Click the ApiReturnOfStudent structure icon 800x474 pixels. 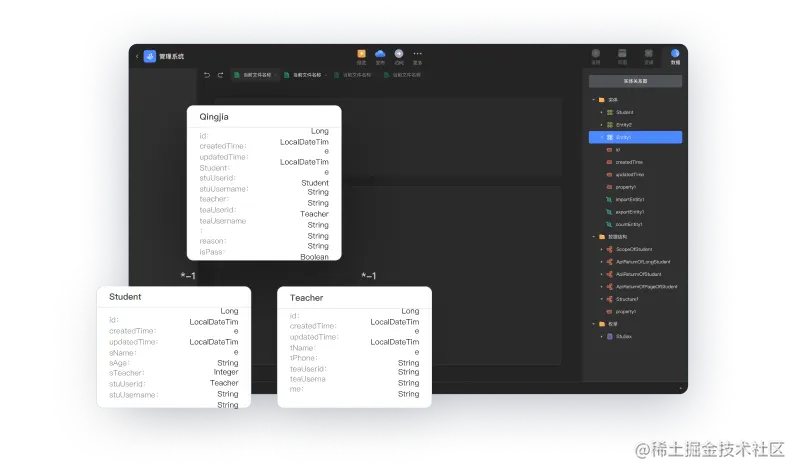tap(610, 274)
